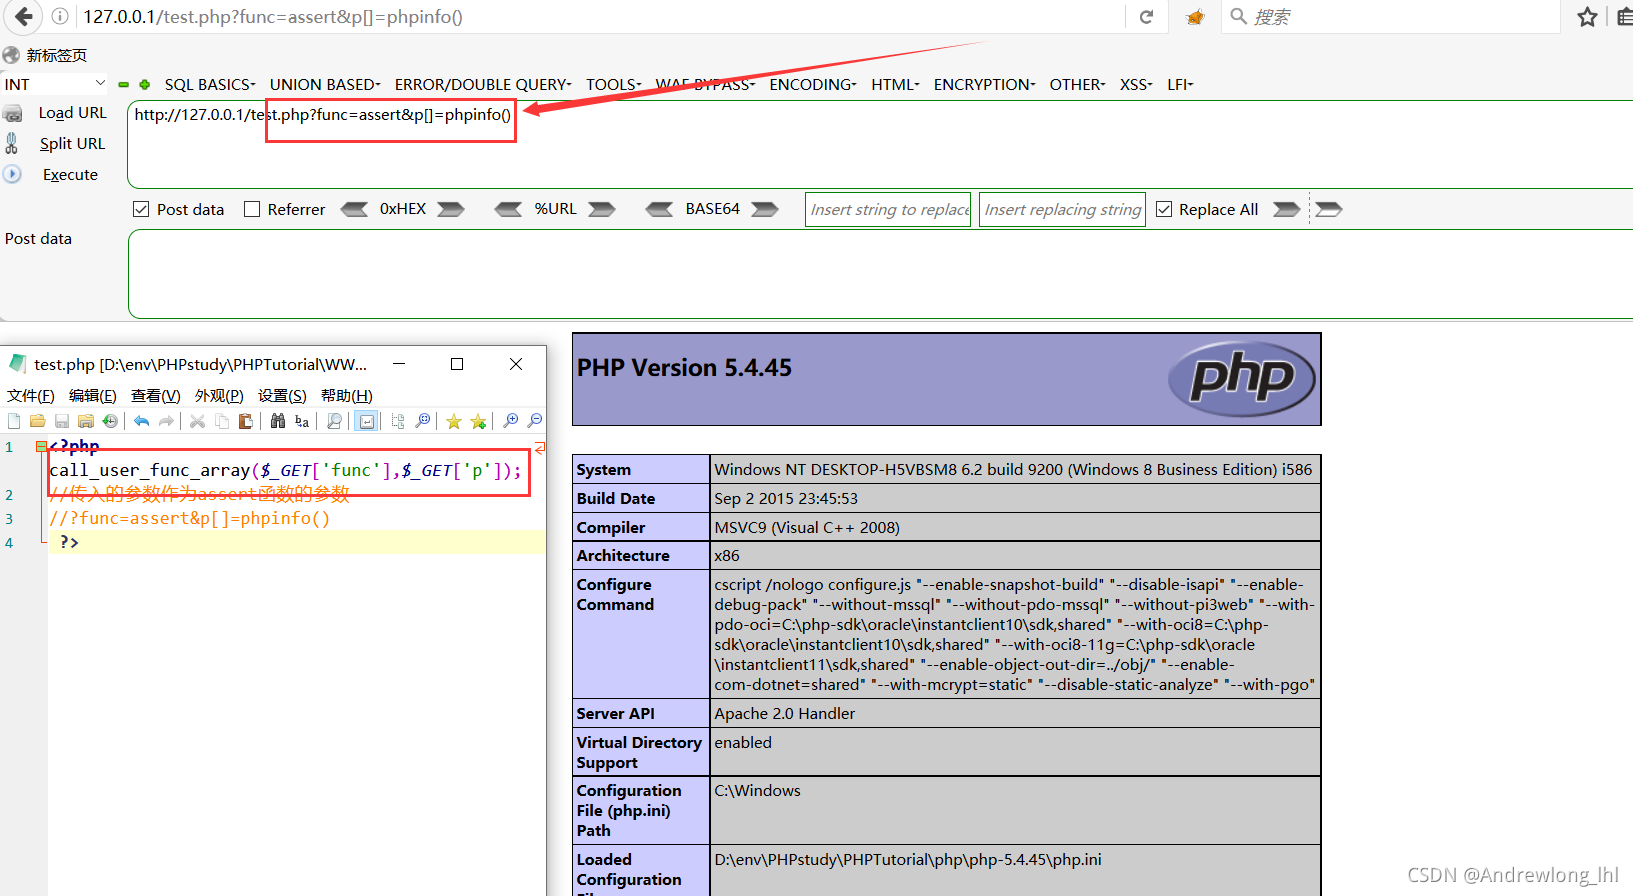Viewport: 1633px width, 896px height.
Task: Open the 设置(S) menu in editor
Action: [x=282, y=396]
